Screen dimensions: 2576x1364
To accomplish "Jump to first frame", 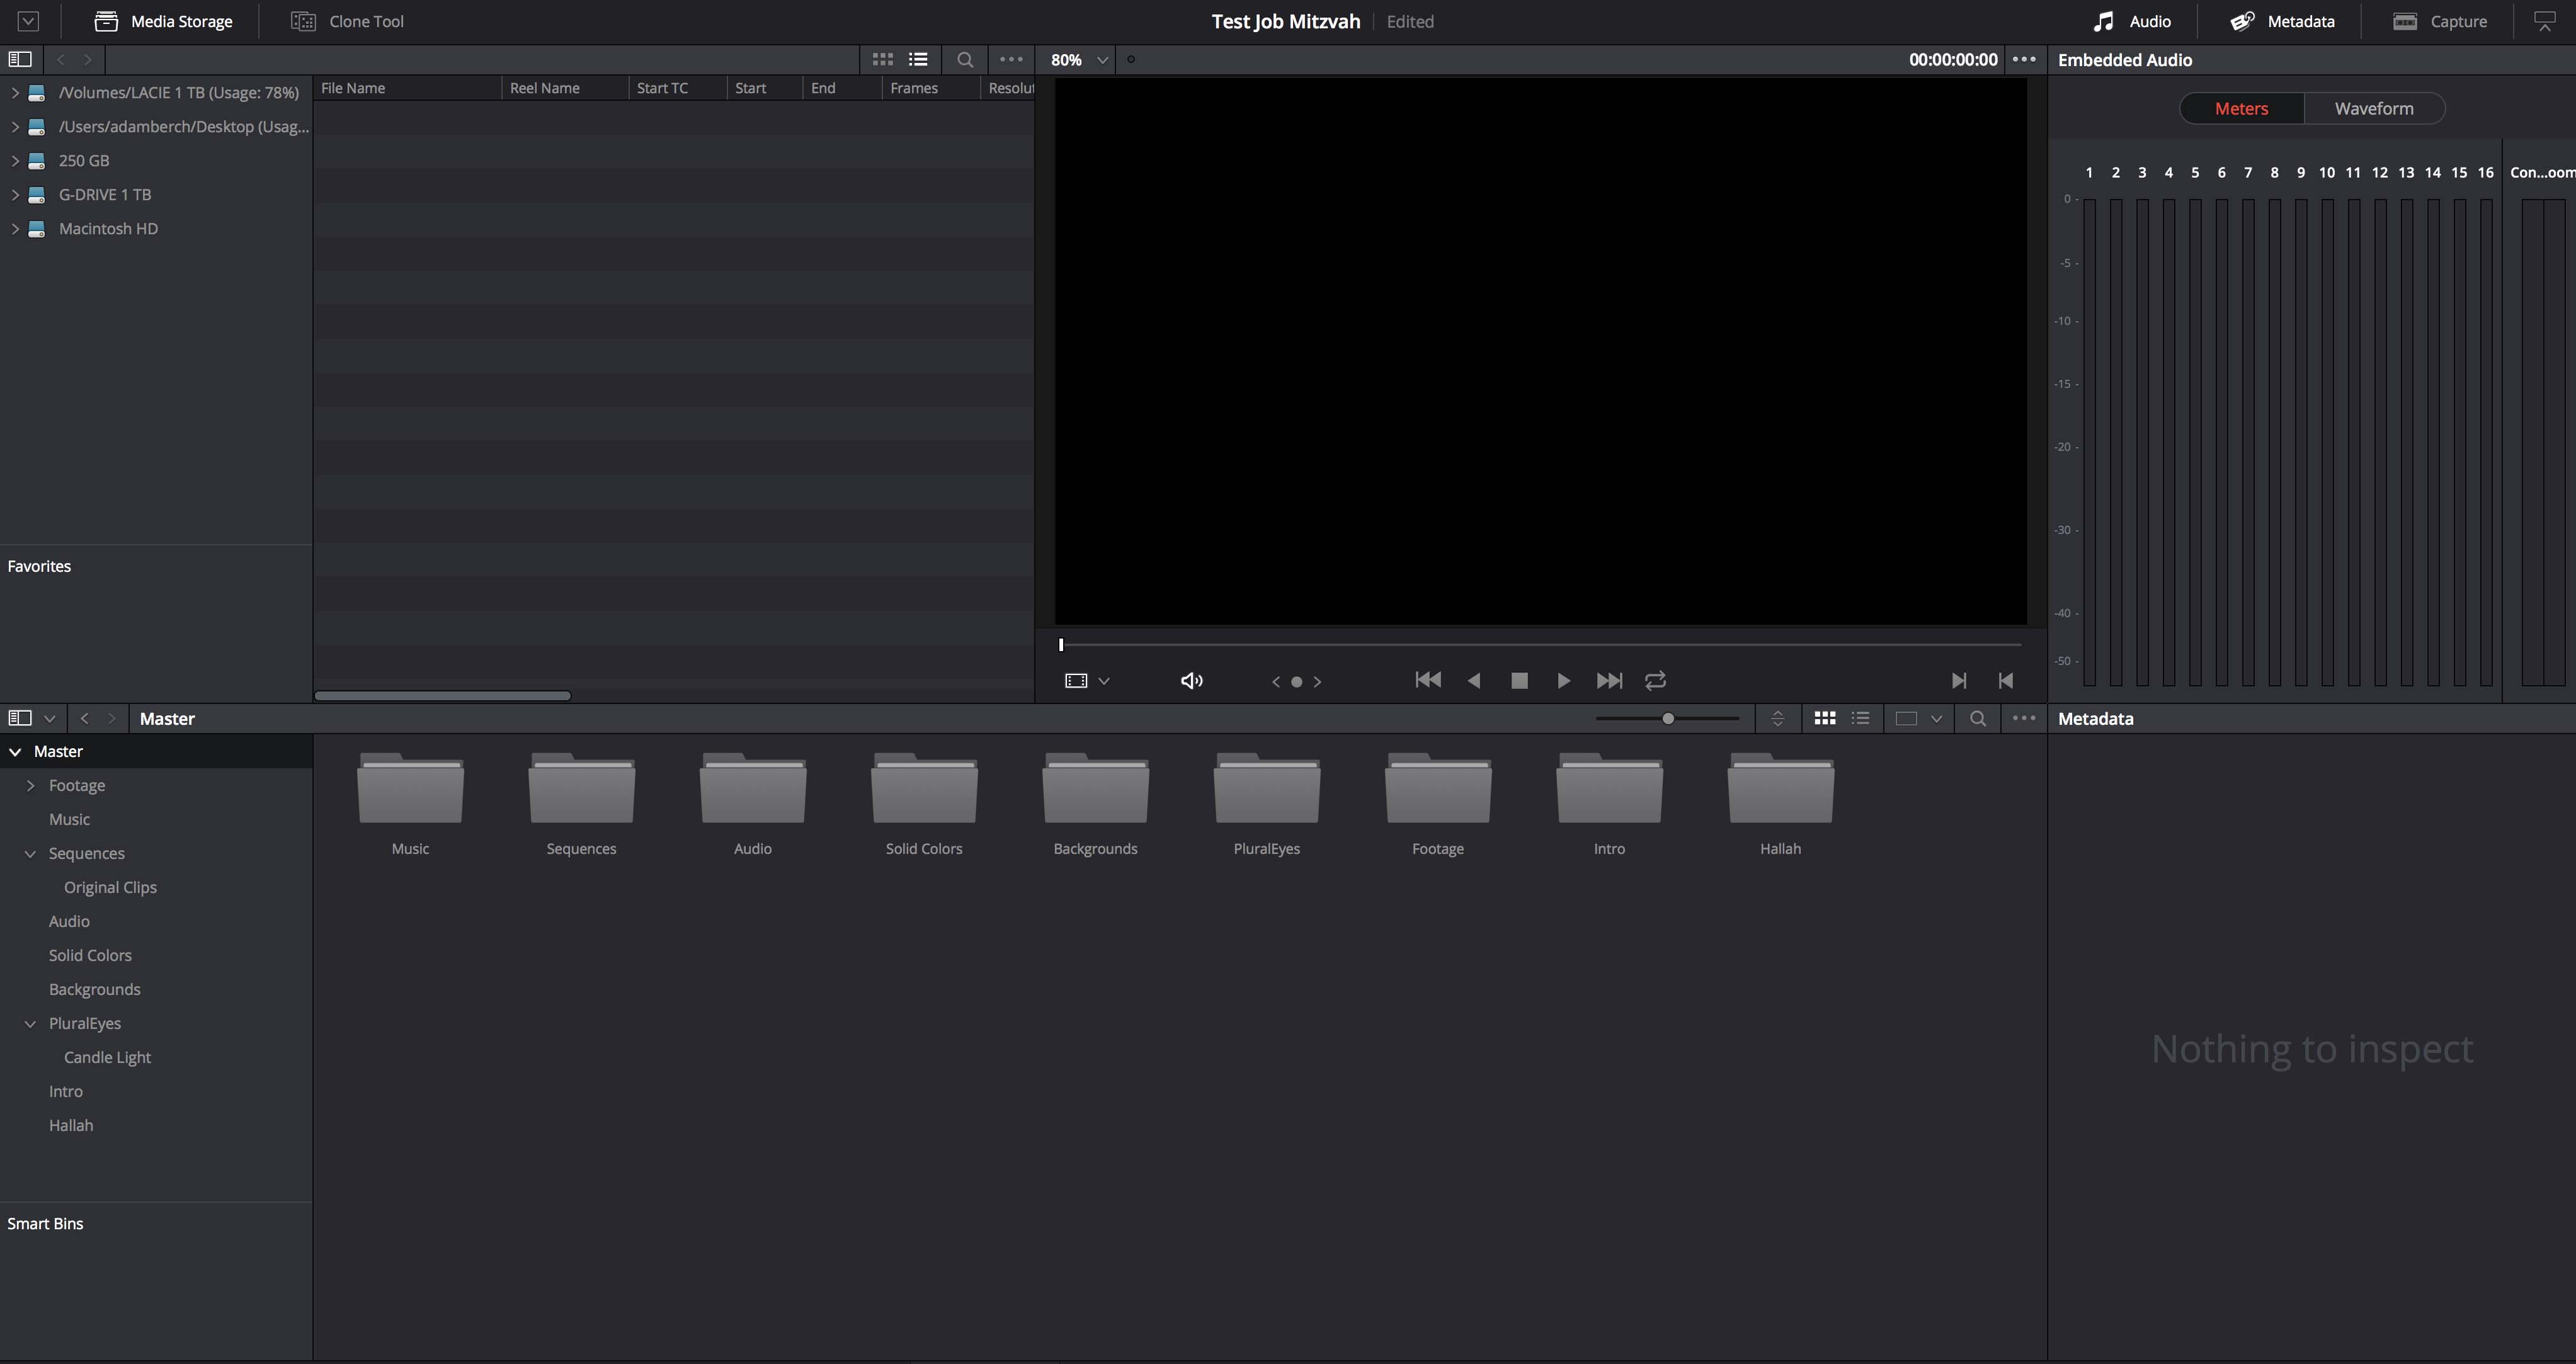I will click(x=1428, y=680).
